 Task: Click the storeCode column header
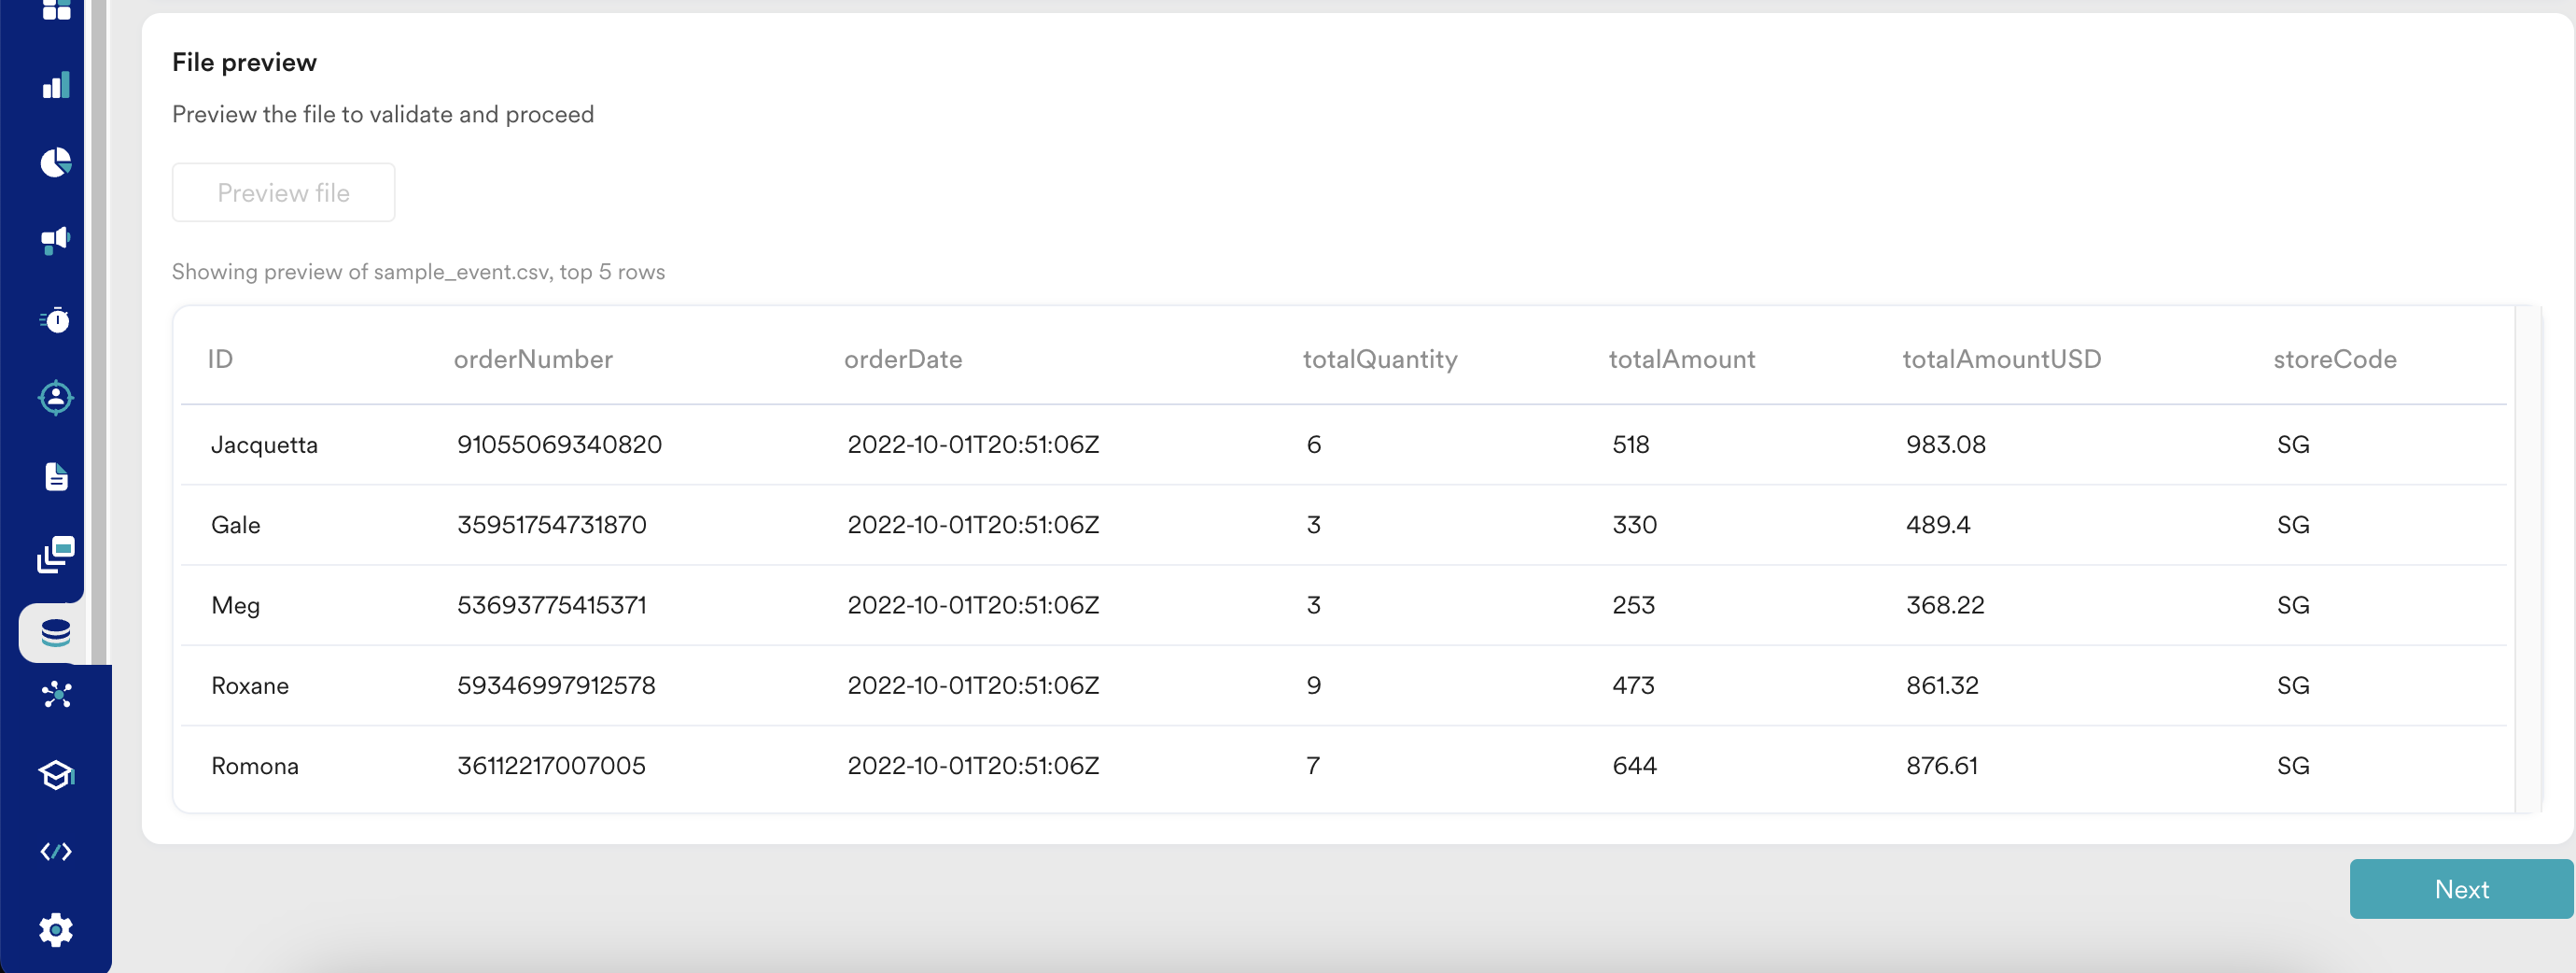[2334, 360]
